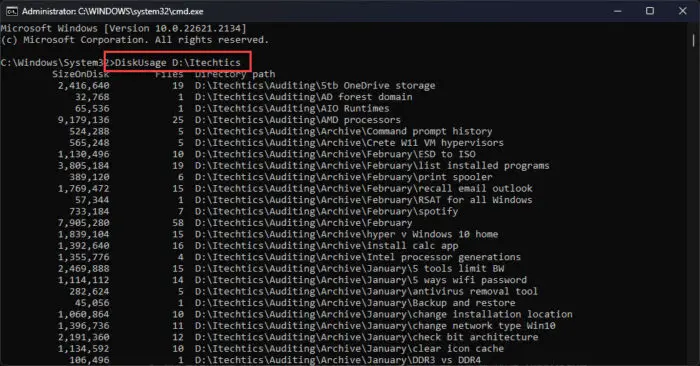
Task: Click the 'January\5 tools limit BW' path row
Action: (x=350, y=269)
